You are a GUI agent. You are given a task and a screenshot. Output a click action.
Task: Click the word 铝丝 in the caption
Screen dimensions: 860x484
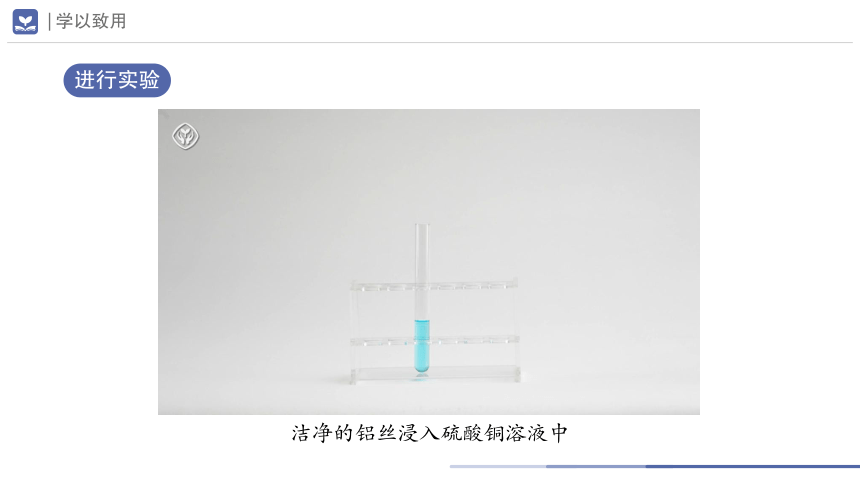(376, 434)
